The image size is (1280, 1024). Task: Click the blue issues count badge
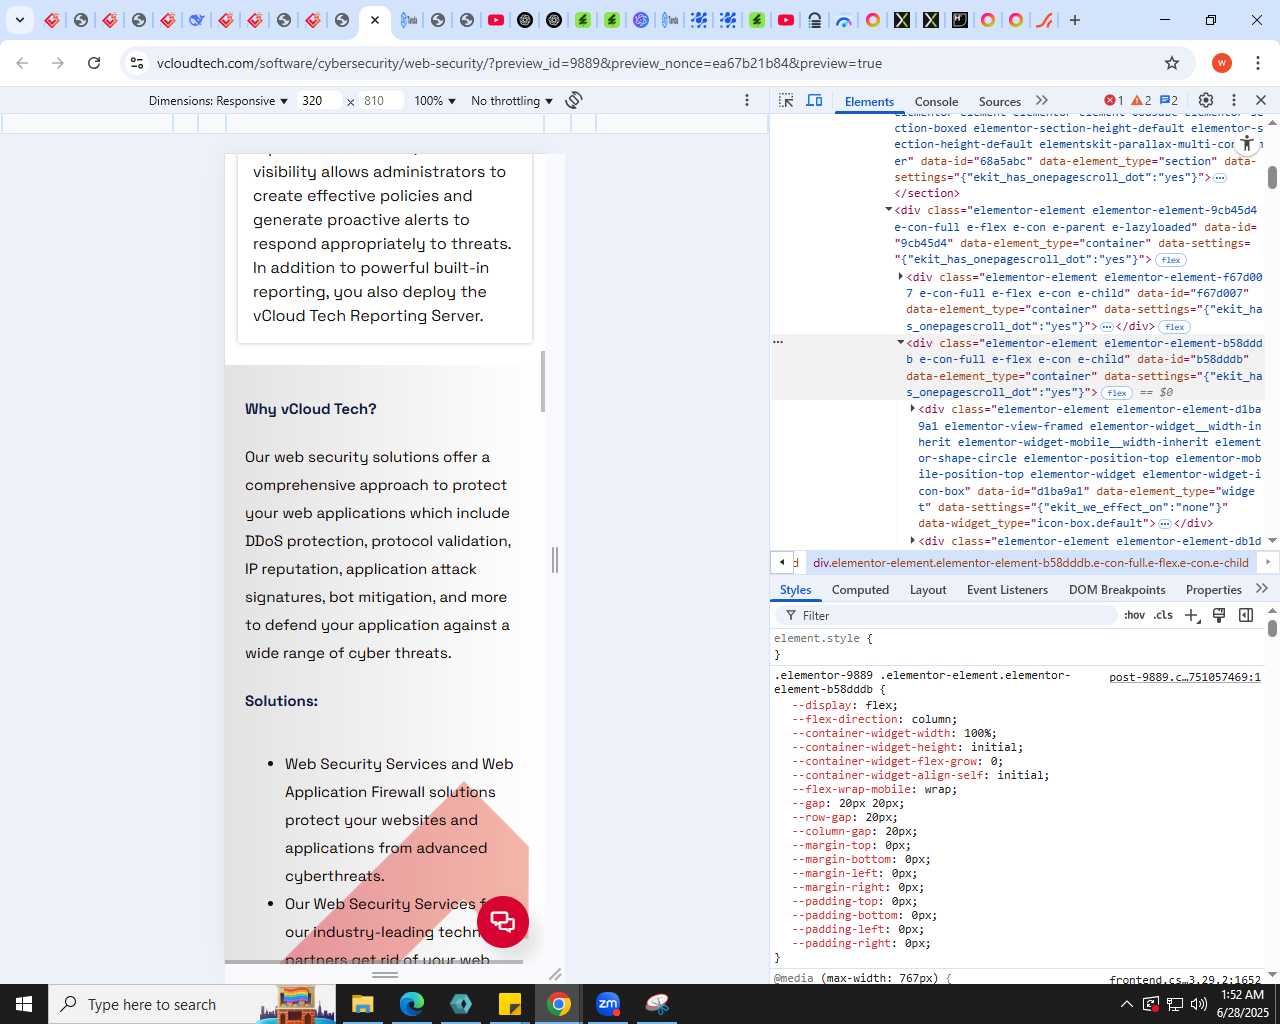(x=1169, y=100)
